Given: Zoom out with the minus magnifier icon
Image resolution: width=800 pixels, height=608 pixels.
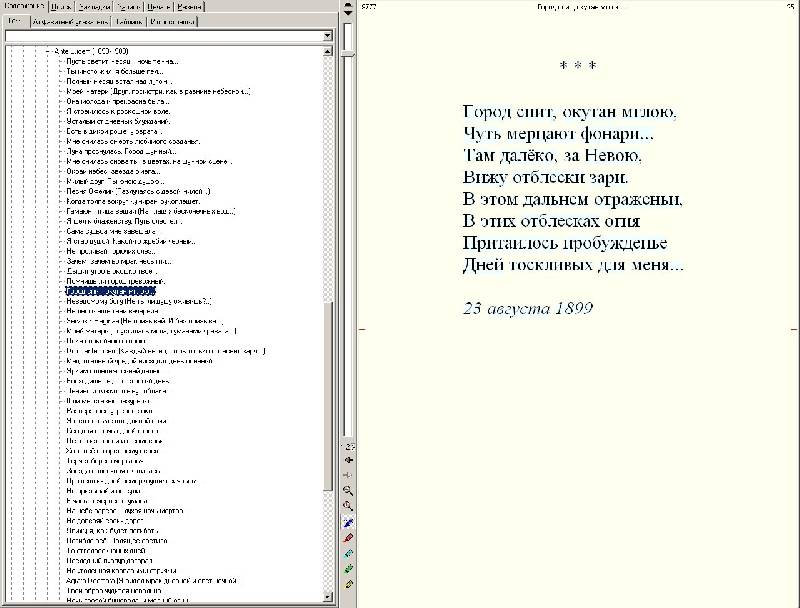Looking at the screenshot, I should [348, 491].
